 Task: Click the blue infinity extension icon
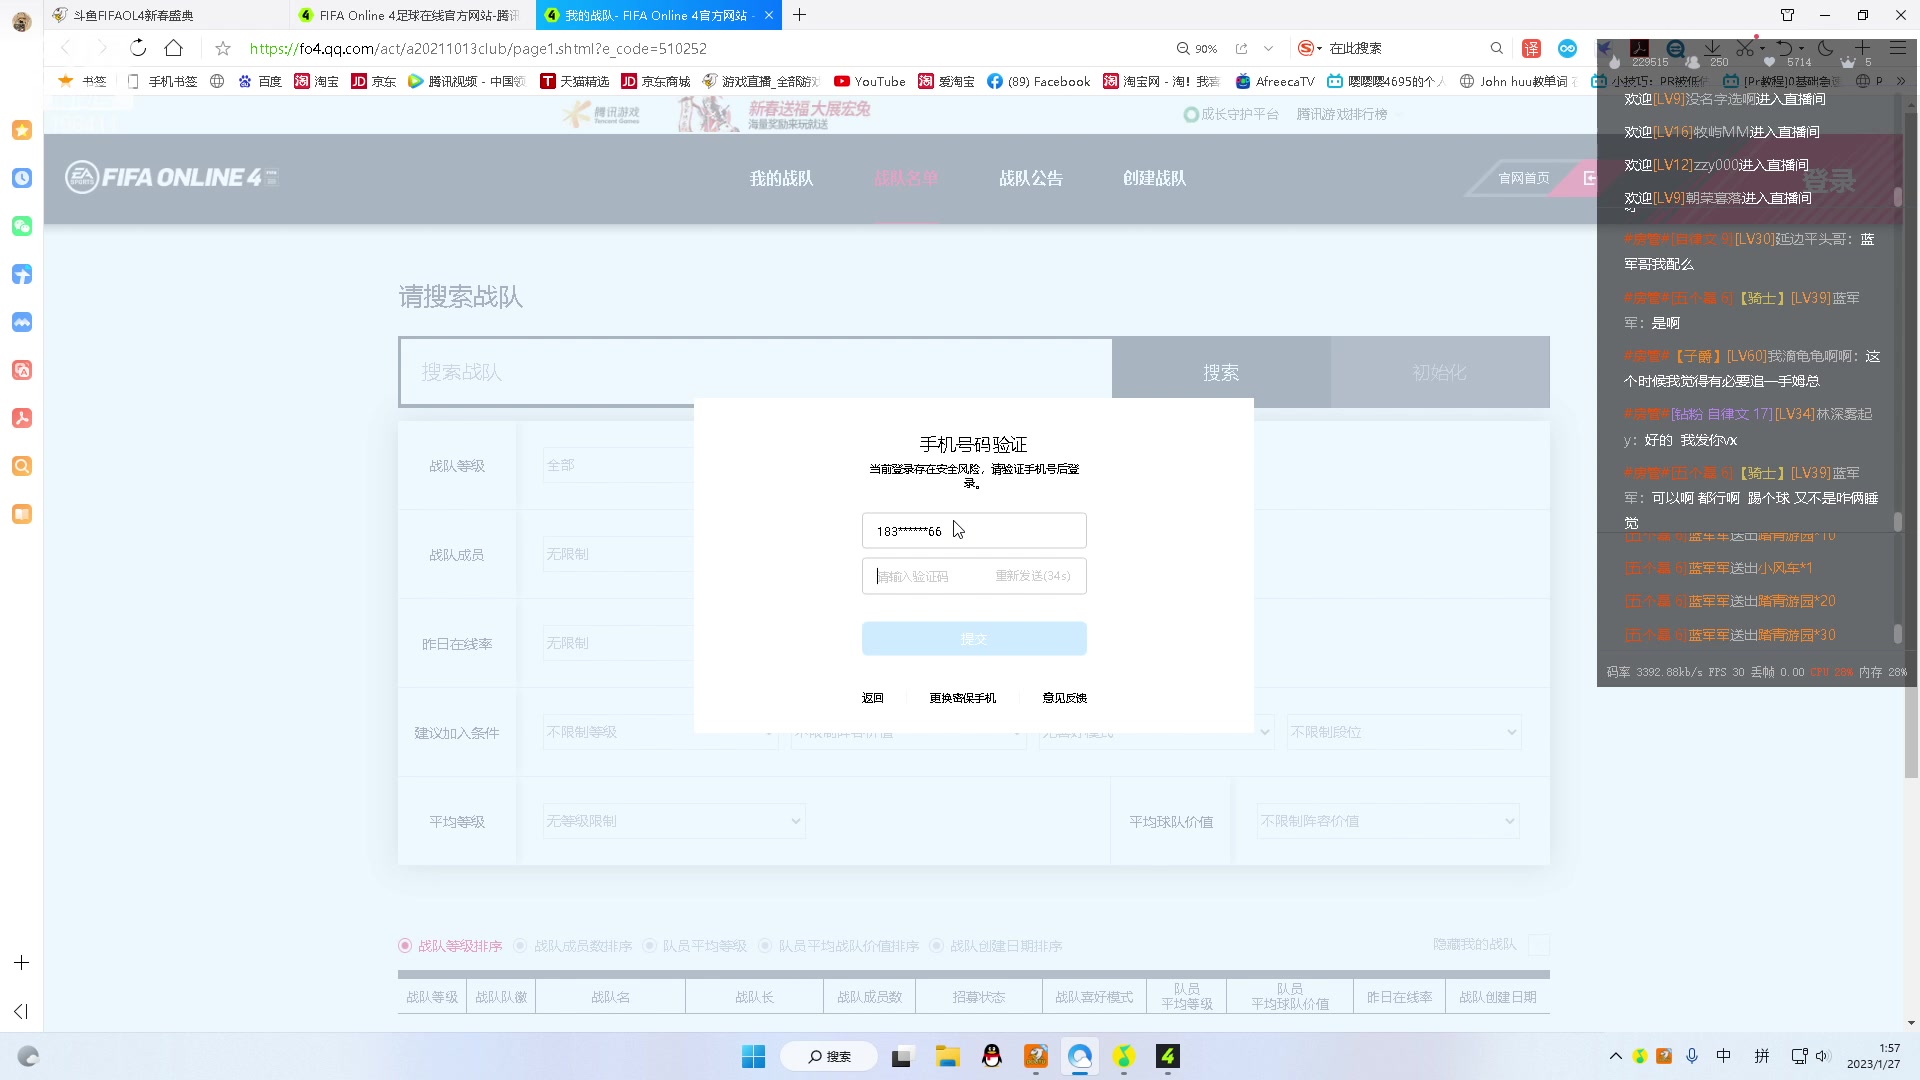pos(1567,48)
